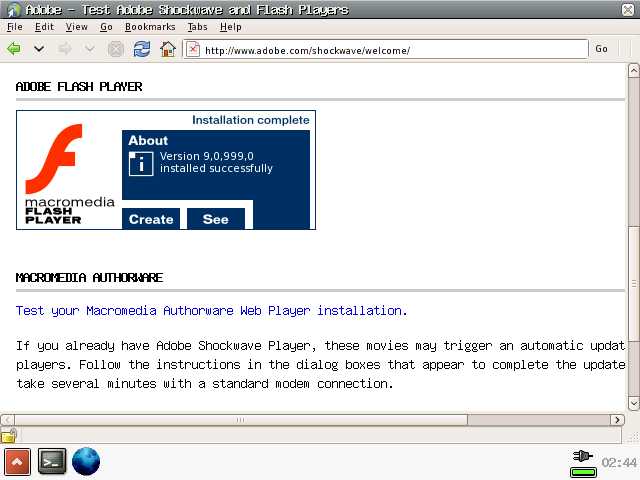
Task: Open the Edit menu
Action: [44, 27]
